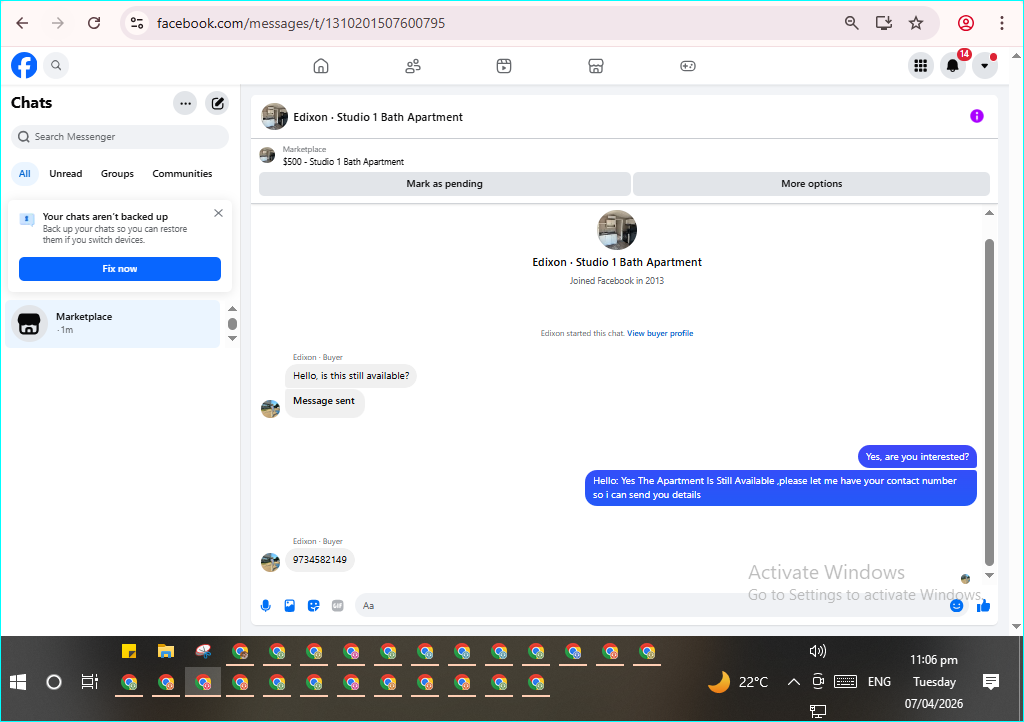Open the emoji picker icon
Screen dimensions: 1024x722
pyautogui.click(x=957, y=606)
